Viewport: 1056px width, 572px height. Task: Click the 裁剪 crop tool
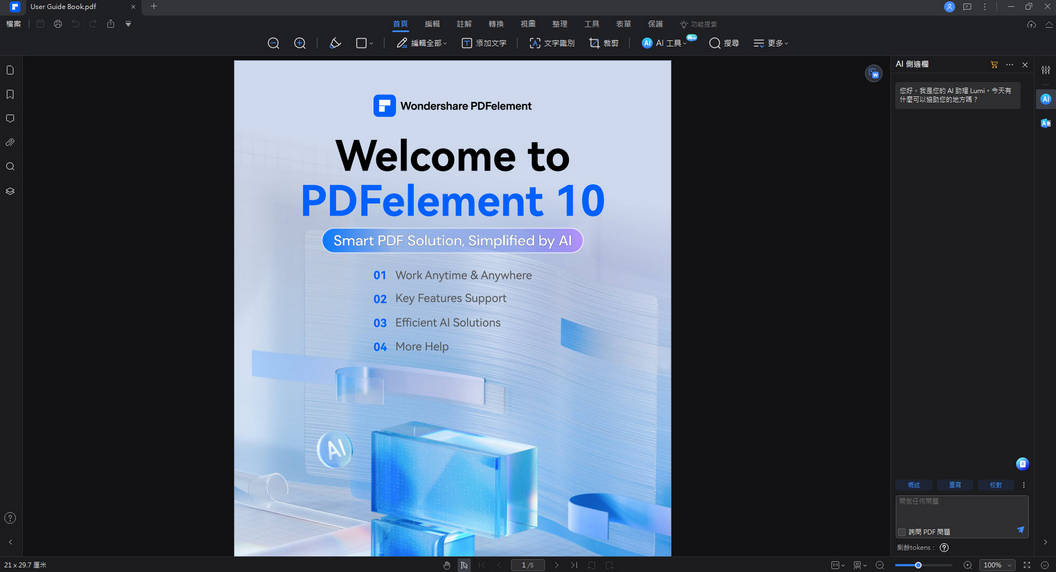tap(604, 44)
